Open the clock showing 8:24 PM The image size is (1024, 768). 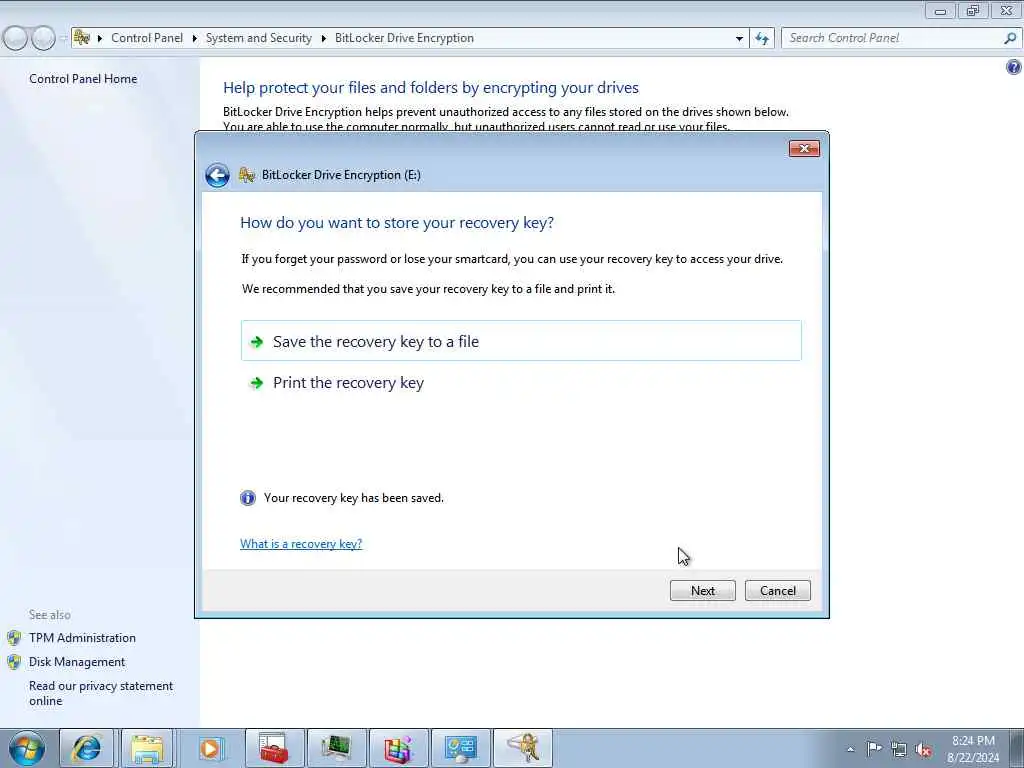pos(973,749)
